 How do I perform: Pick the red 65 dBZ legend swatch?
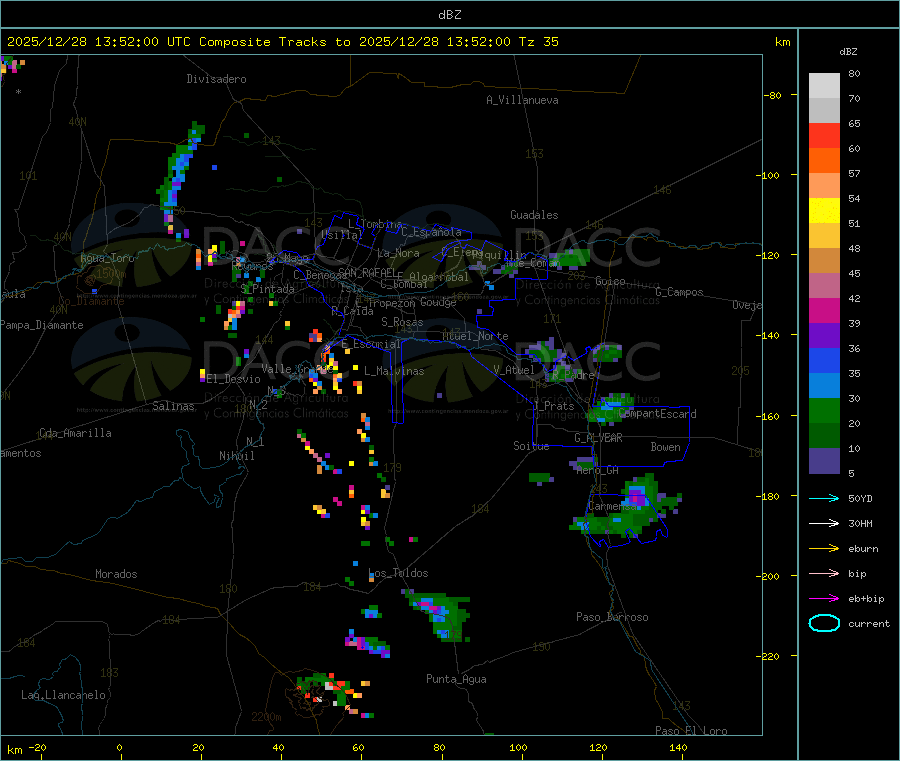[824, 135]
